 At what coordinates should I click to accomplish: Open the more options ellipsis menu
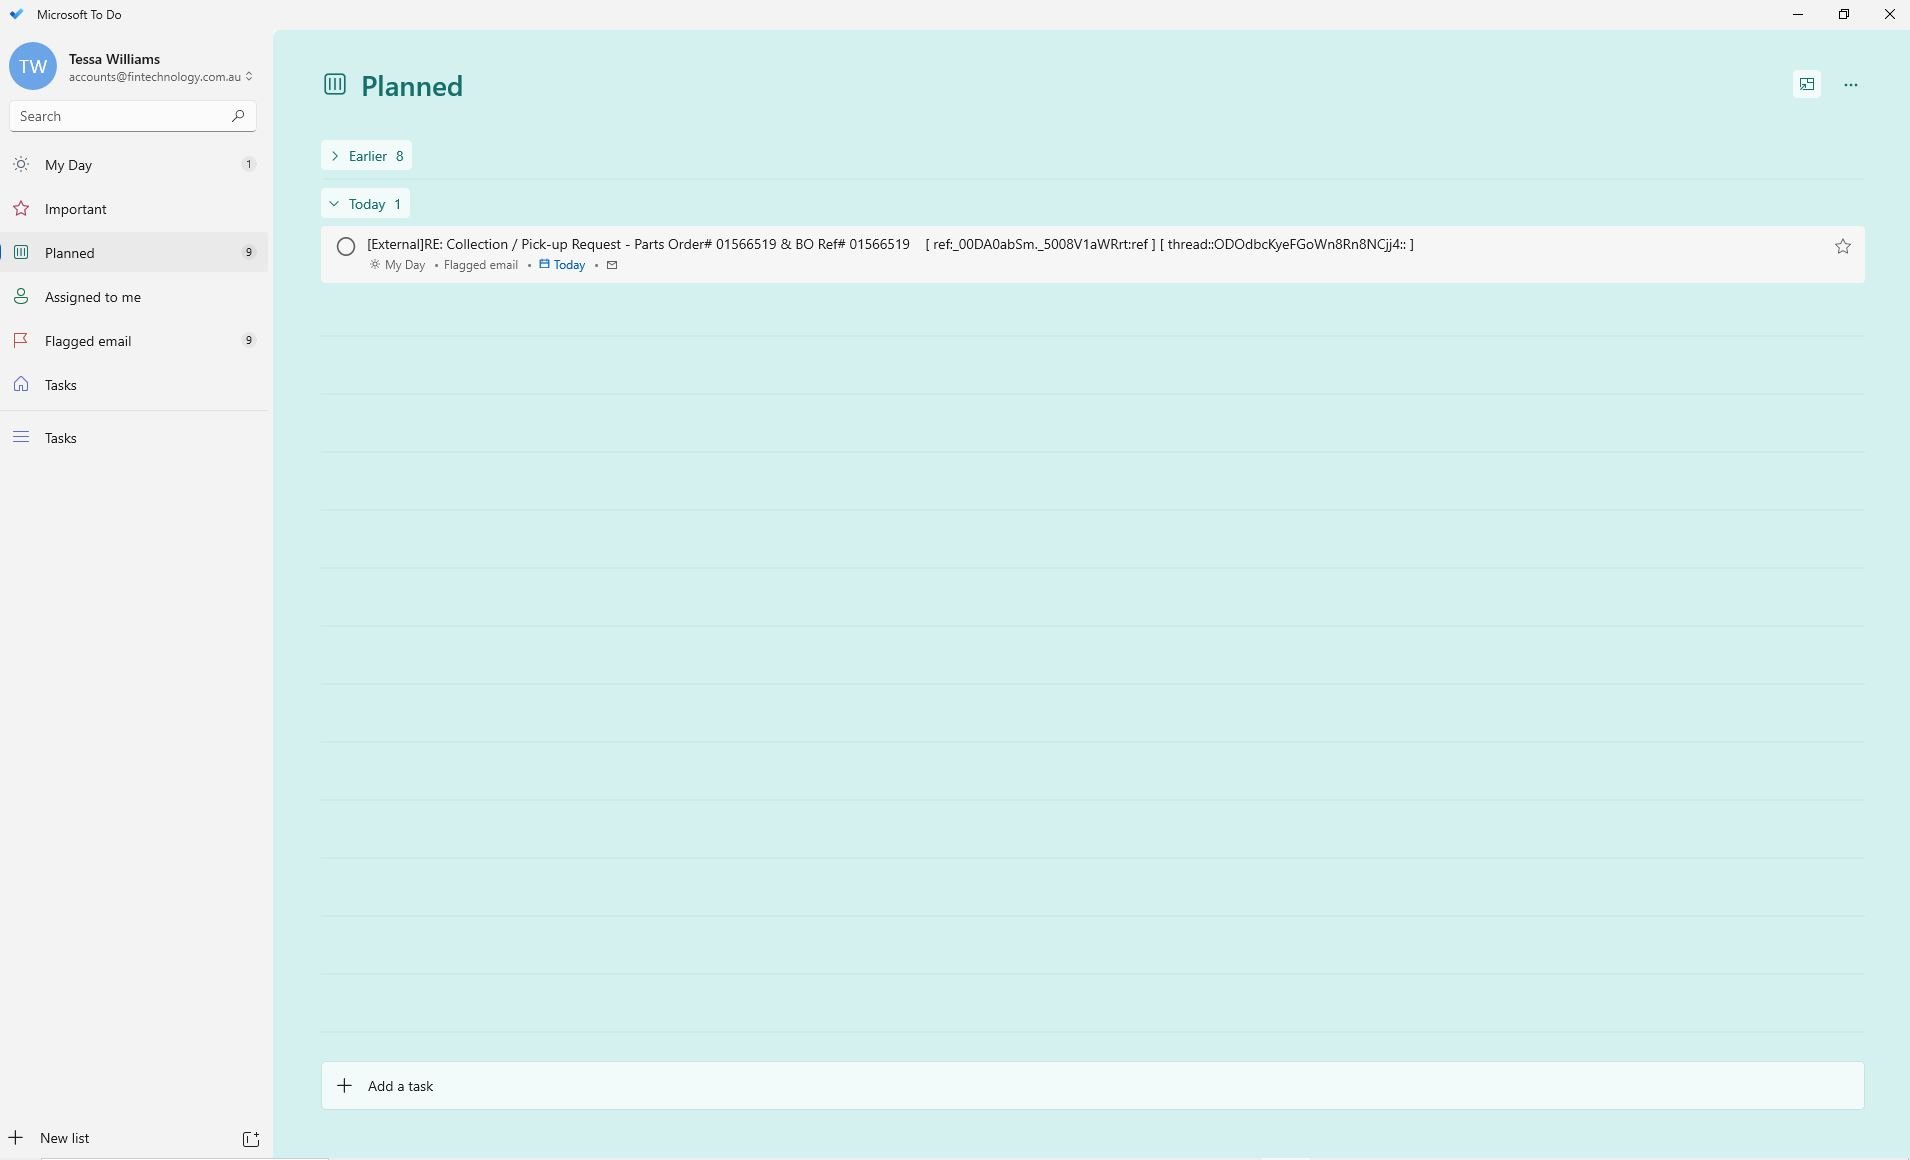coord(1851,85)
